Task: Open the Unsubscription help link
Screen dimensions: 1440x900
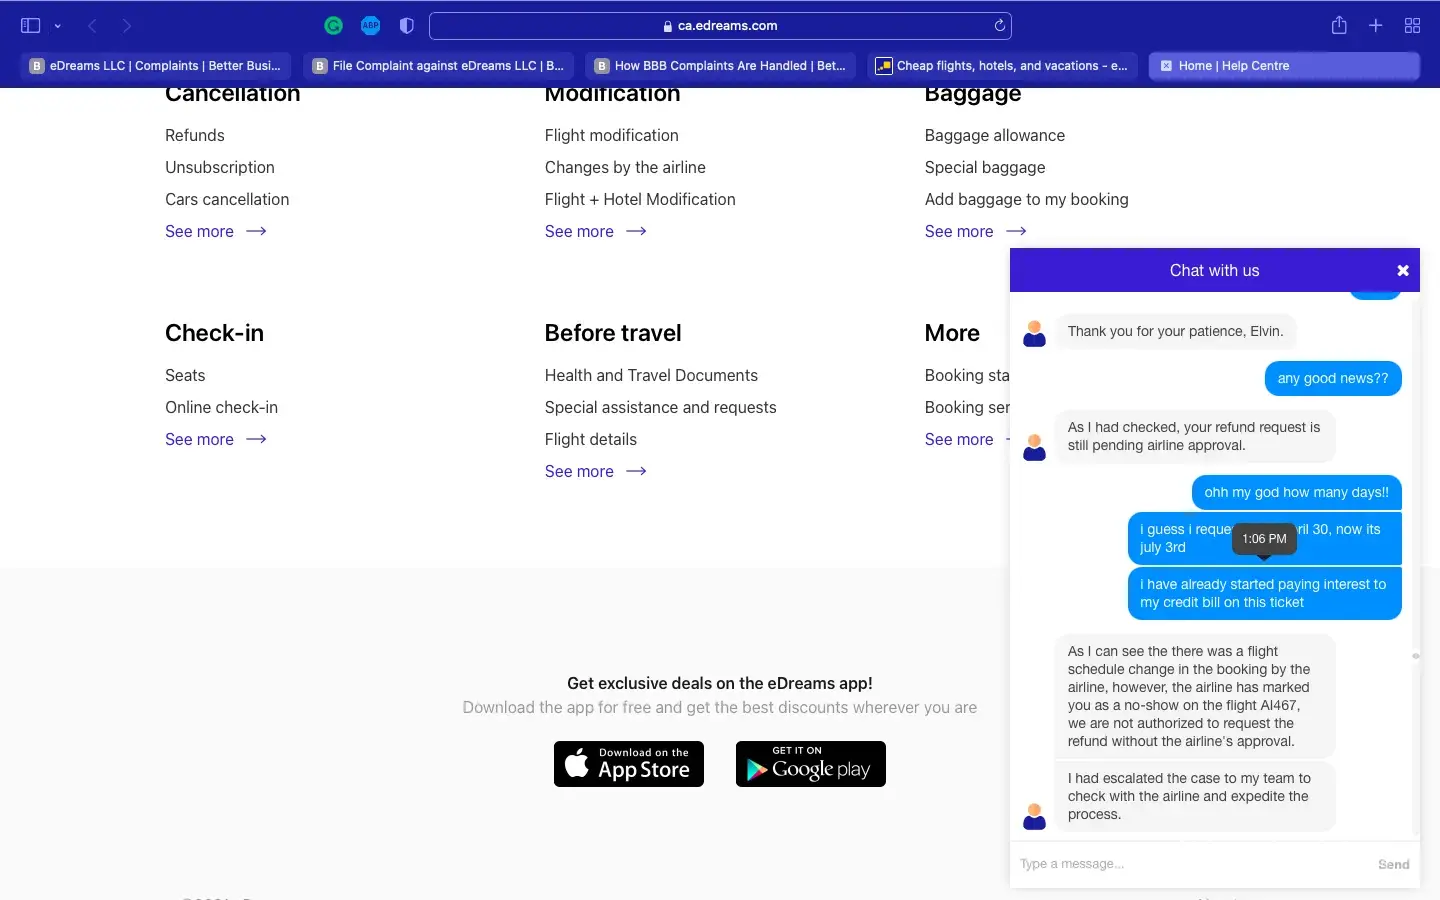Action: (x=220, y=167)
